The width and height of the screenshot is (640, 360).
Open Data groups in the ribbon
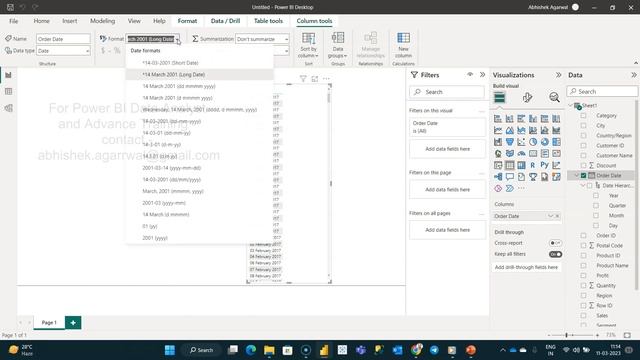pyautogui.click(x=338, y=45)
